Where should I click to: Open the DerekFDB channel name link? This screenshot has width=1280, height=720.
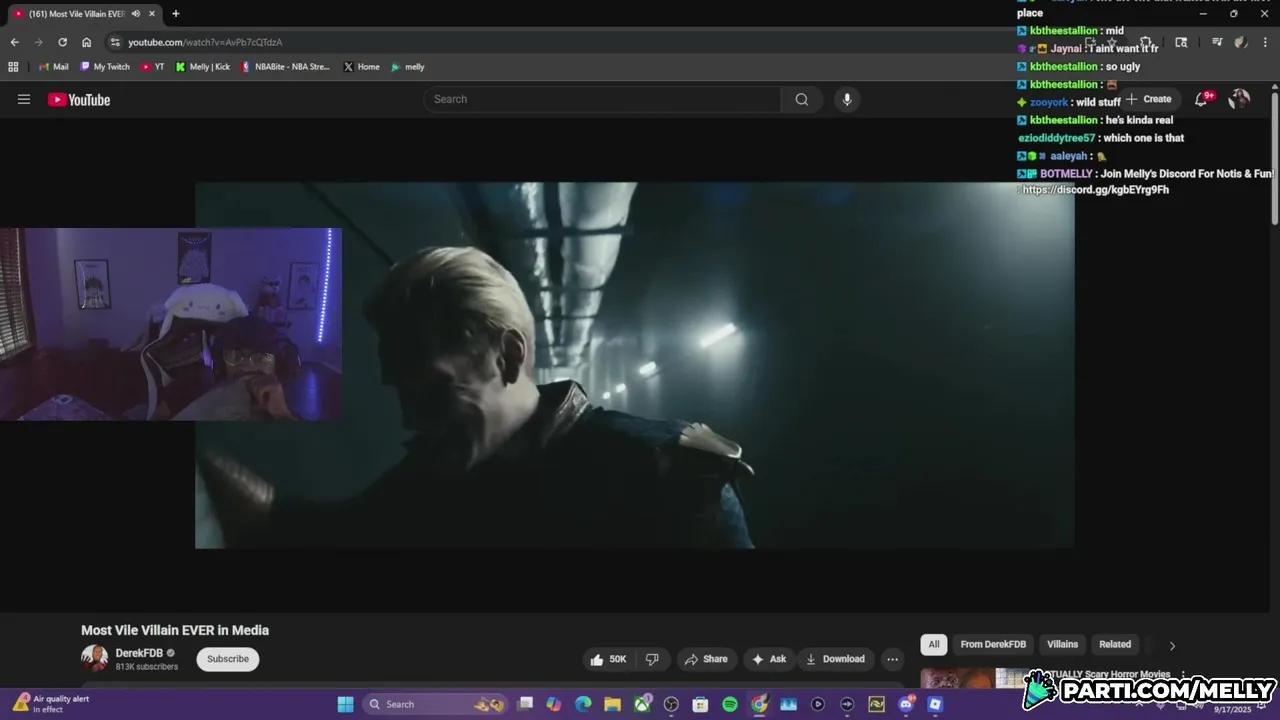coord(139,653)
